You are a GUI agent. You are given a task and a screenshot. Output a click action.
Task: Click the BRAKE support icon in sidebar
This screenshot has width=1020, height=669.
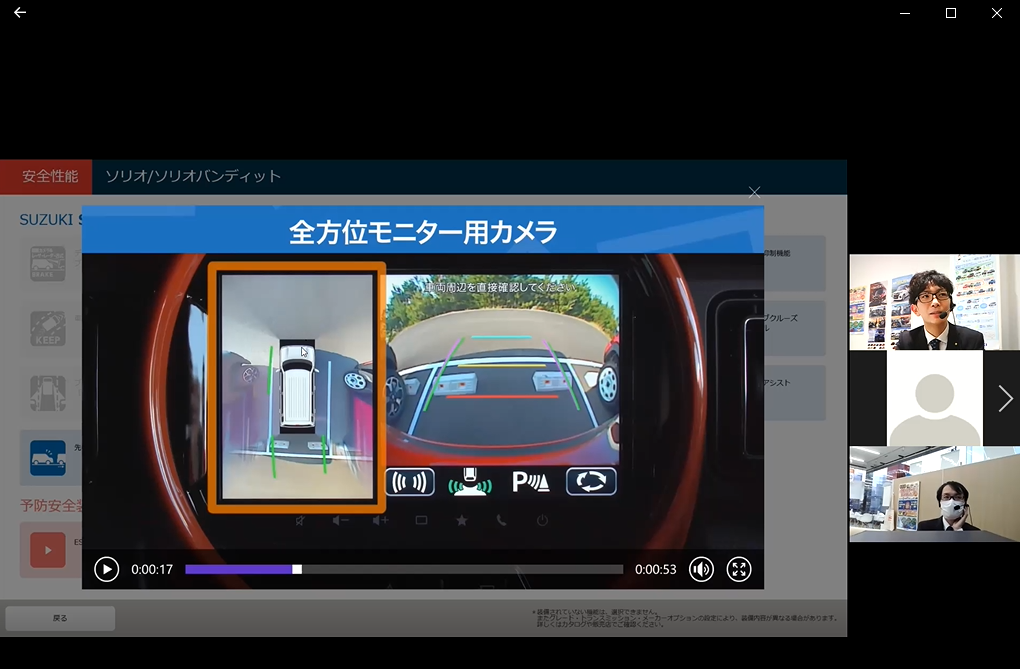(x=48, y=263)
